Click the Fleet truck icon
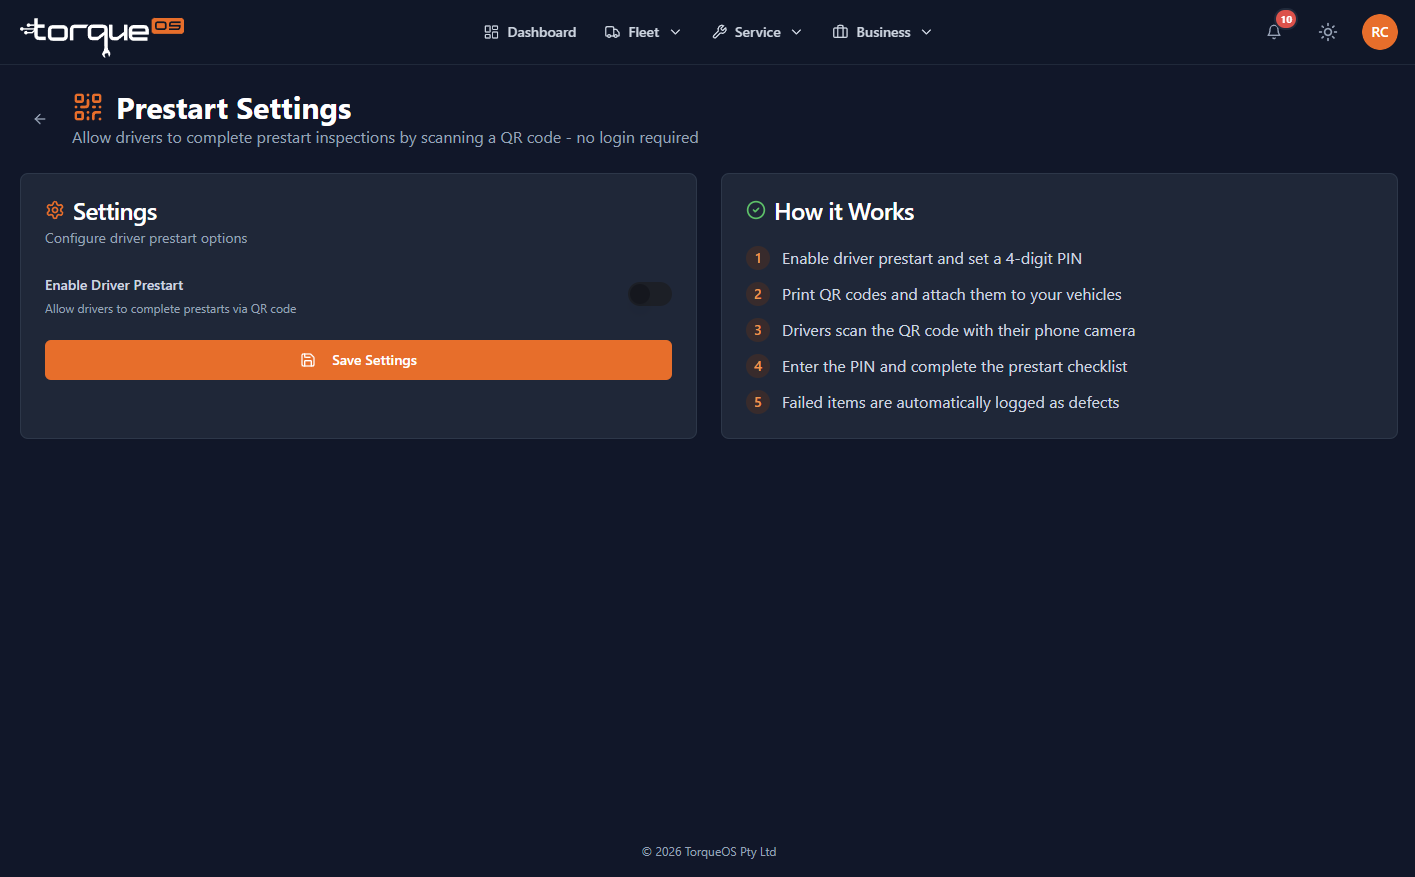Viewport: 1415px width, 877px height. tap(612, 32)
